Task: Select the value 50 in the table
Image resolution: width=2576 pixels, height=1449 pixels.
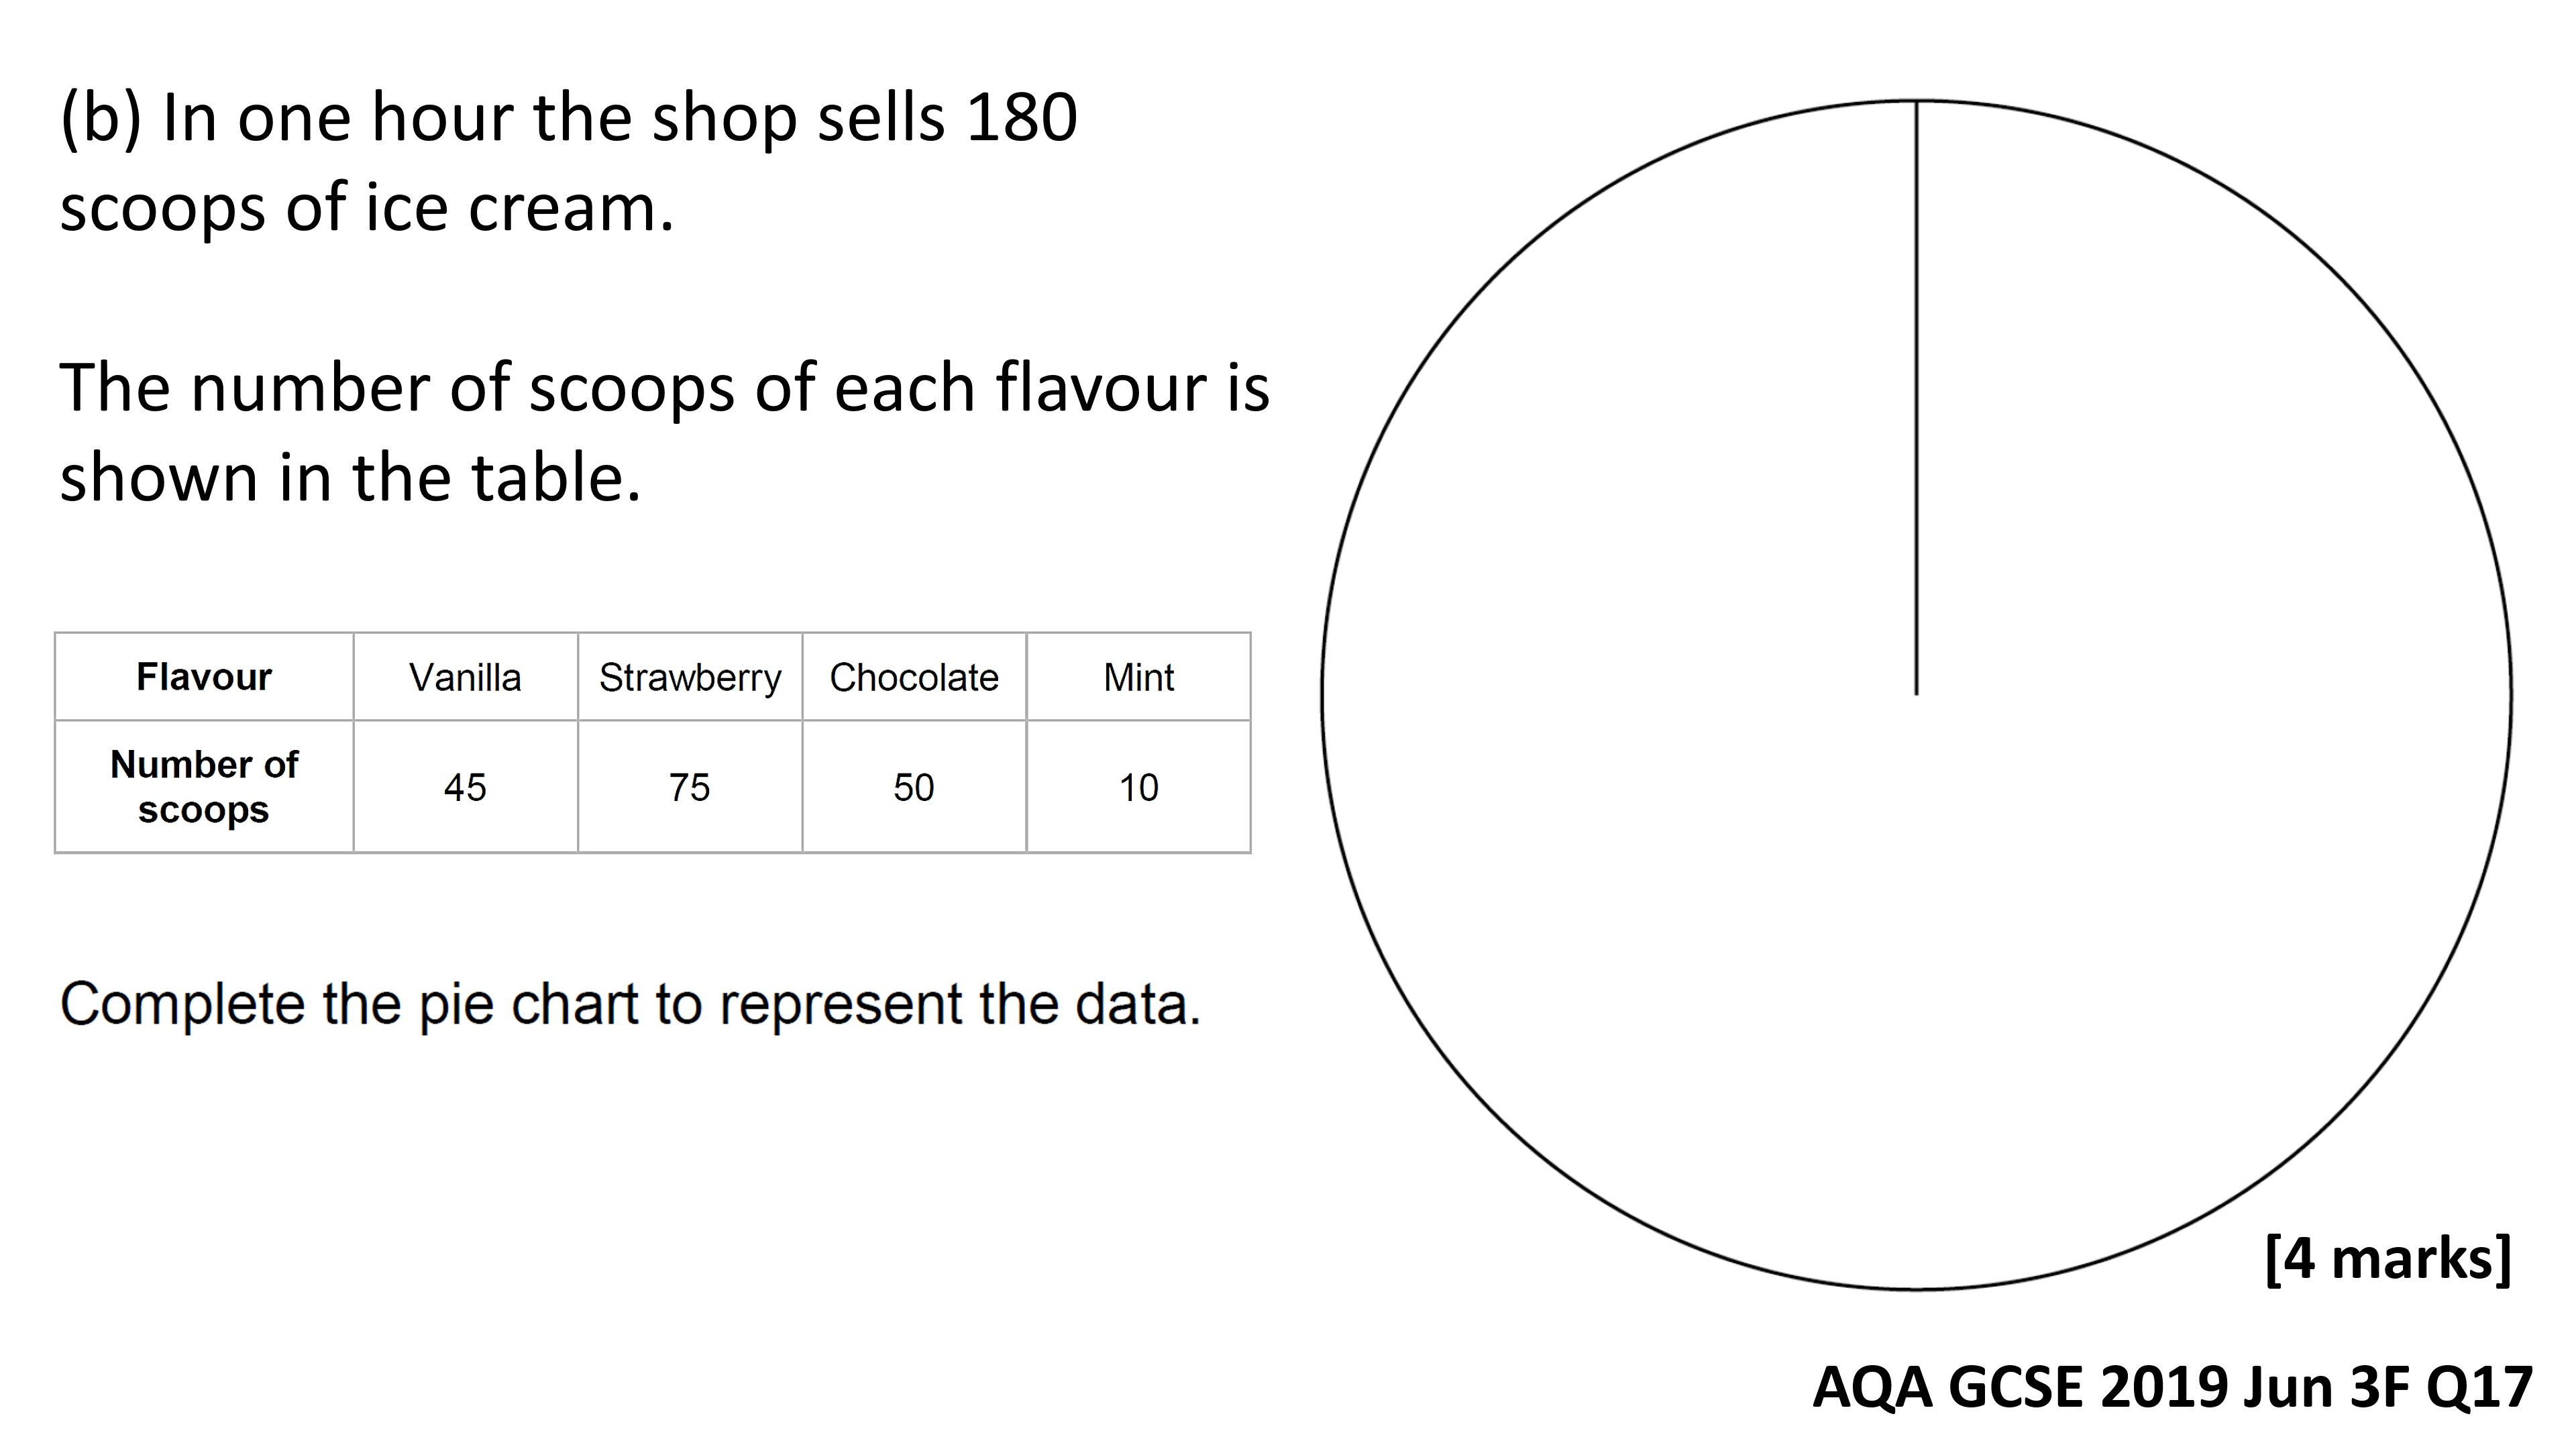Action: click(914, 787)
